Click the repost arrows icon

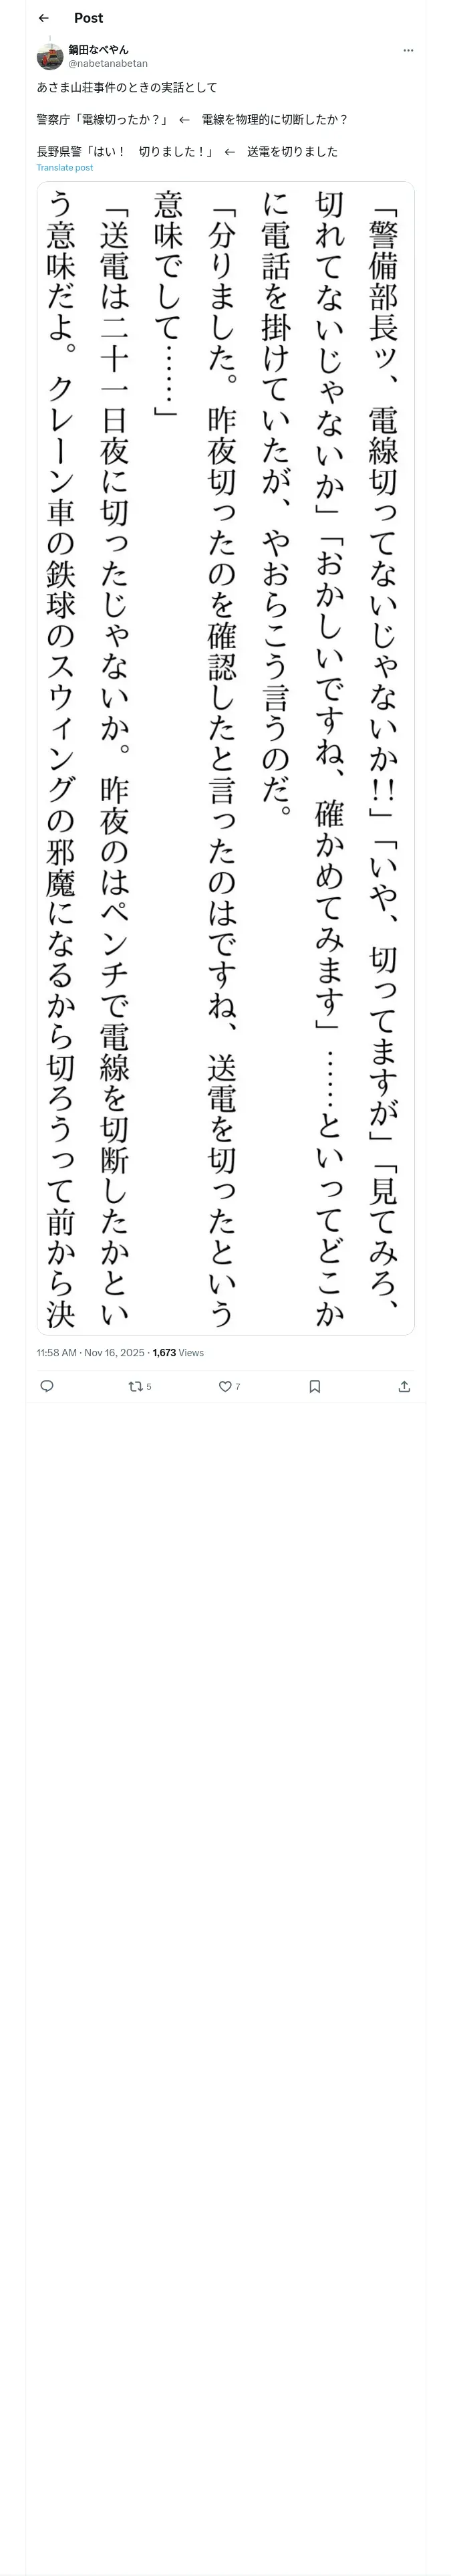135,1386
